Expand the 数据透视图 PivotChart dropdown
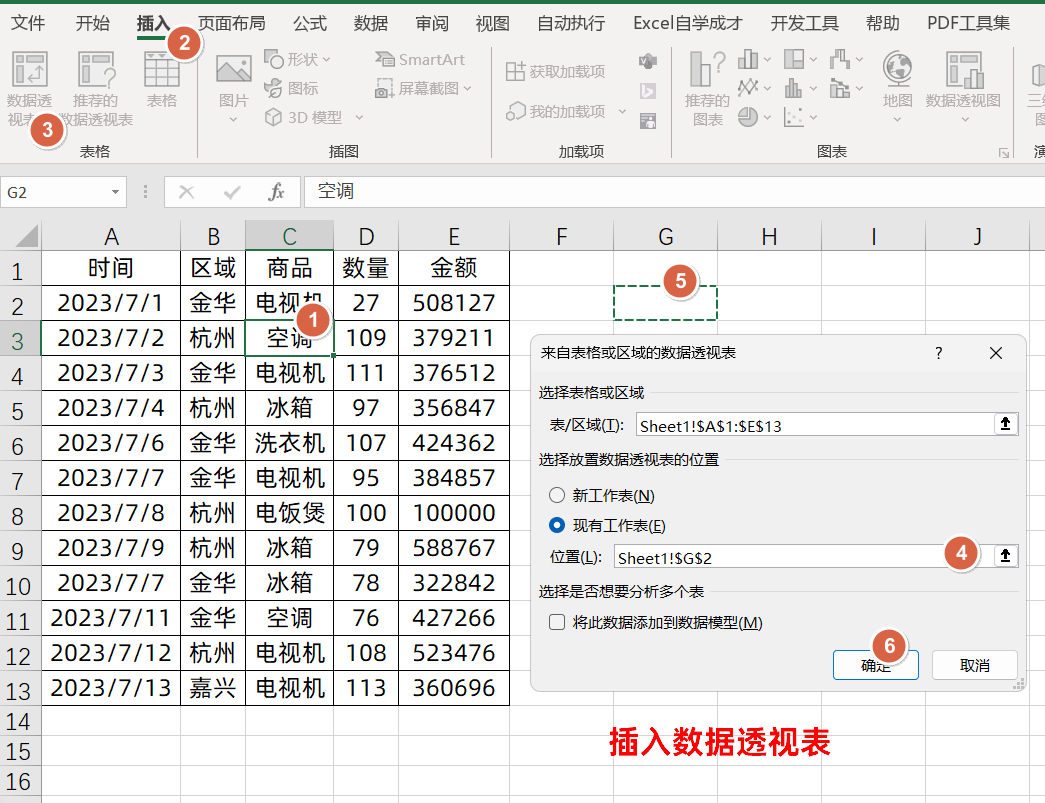This screenshot has height=803, width=1045. (x=964, y=120)
